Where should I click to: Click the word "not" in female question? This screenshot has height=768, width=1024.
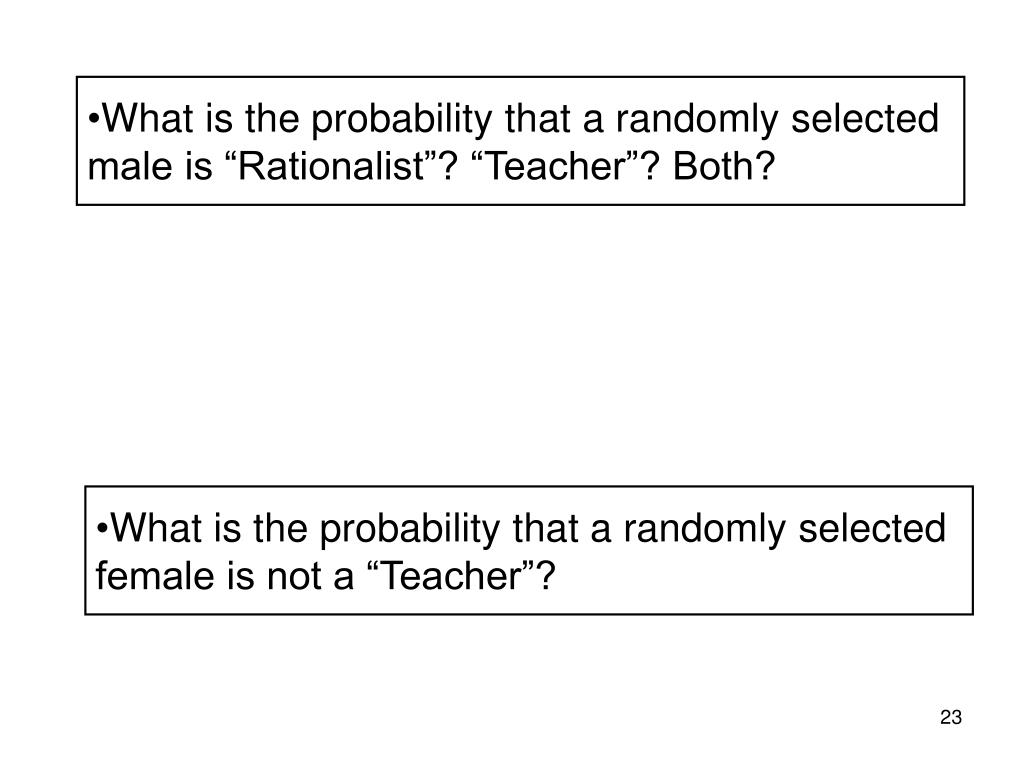tap(294, 577)
